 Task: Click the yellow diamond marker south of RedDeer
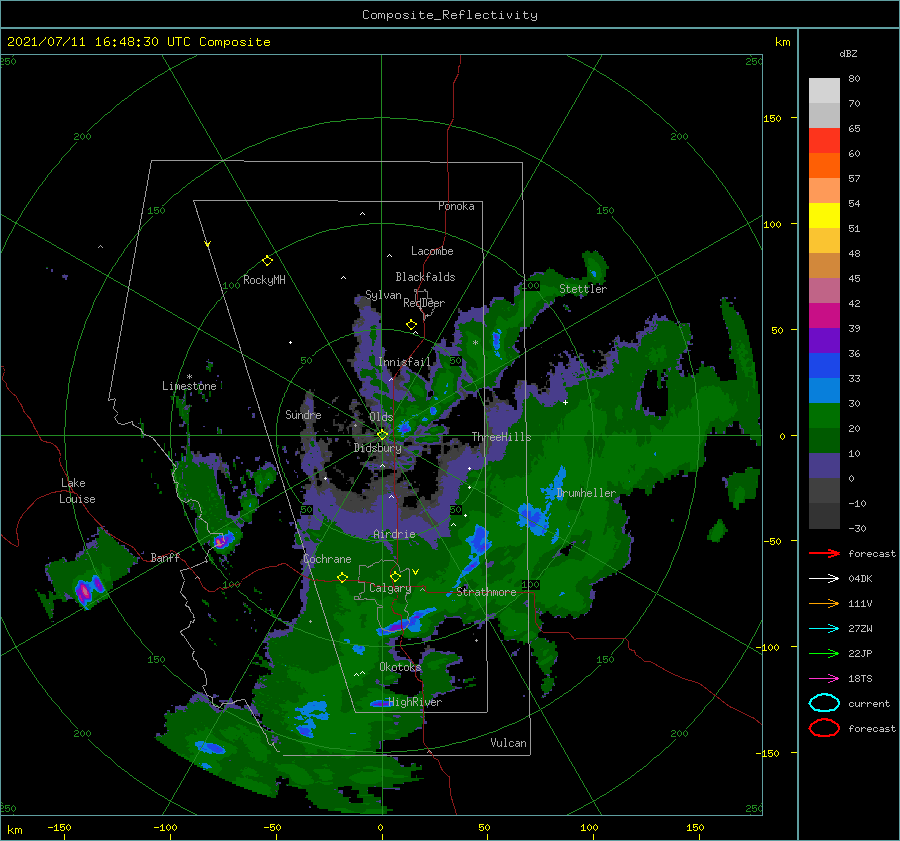(x=412, y=325)
